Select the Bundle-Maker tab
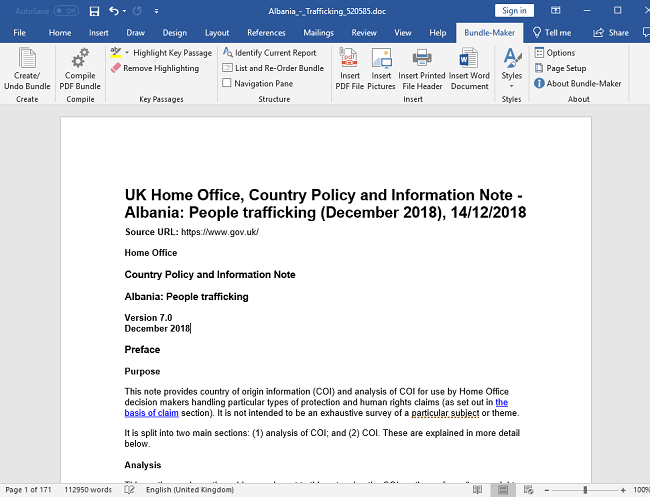Screen dimensions: 650x497 pyautogui.click(x=490, y=33)
